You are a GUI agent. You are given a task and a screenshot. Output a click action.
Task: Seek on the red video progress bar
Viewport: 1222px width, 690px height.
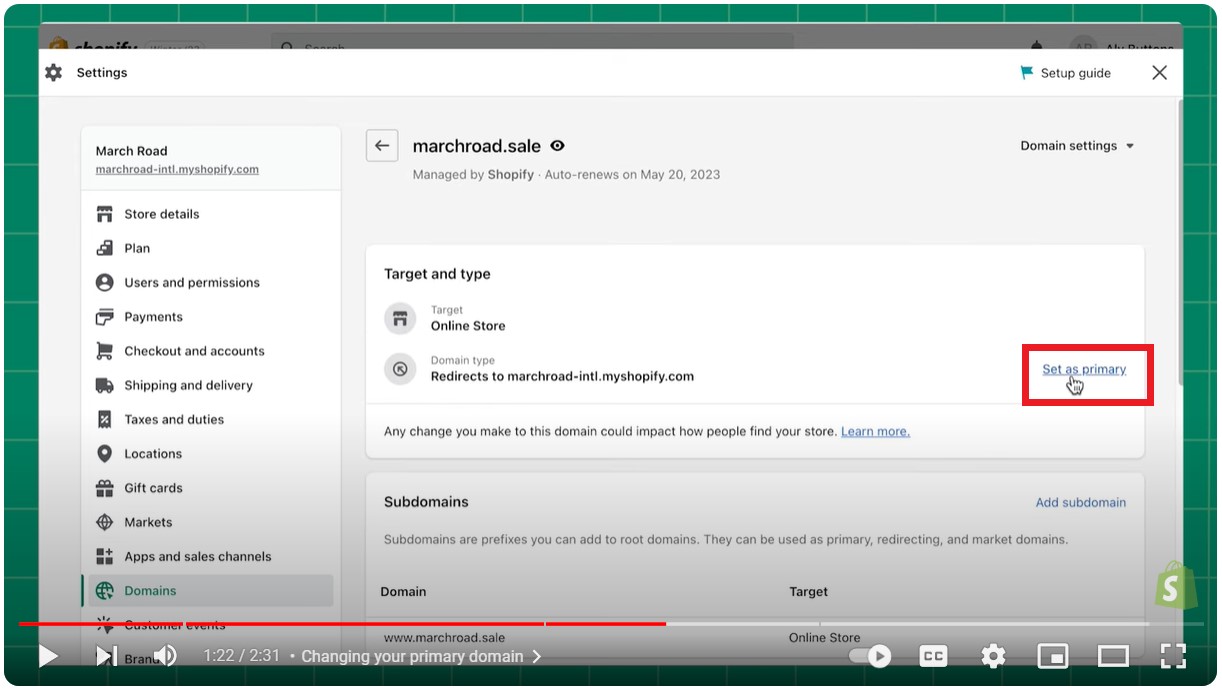click(x=400, y=624)
